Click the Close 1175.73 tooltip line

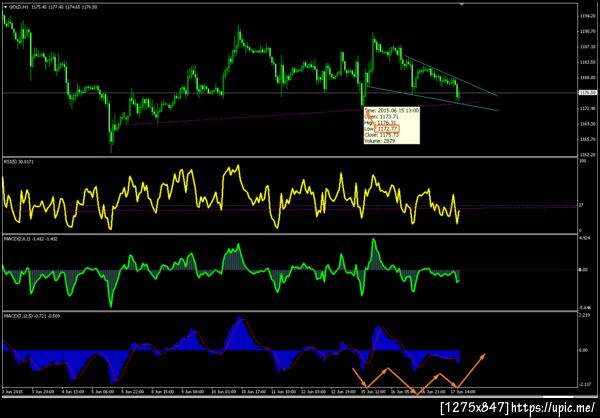point(383,135)
